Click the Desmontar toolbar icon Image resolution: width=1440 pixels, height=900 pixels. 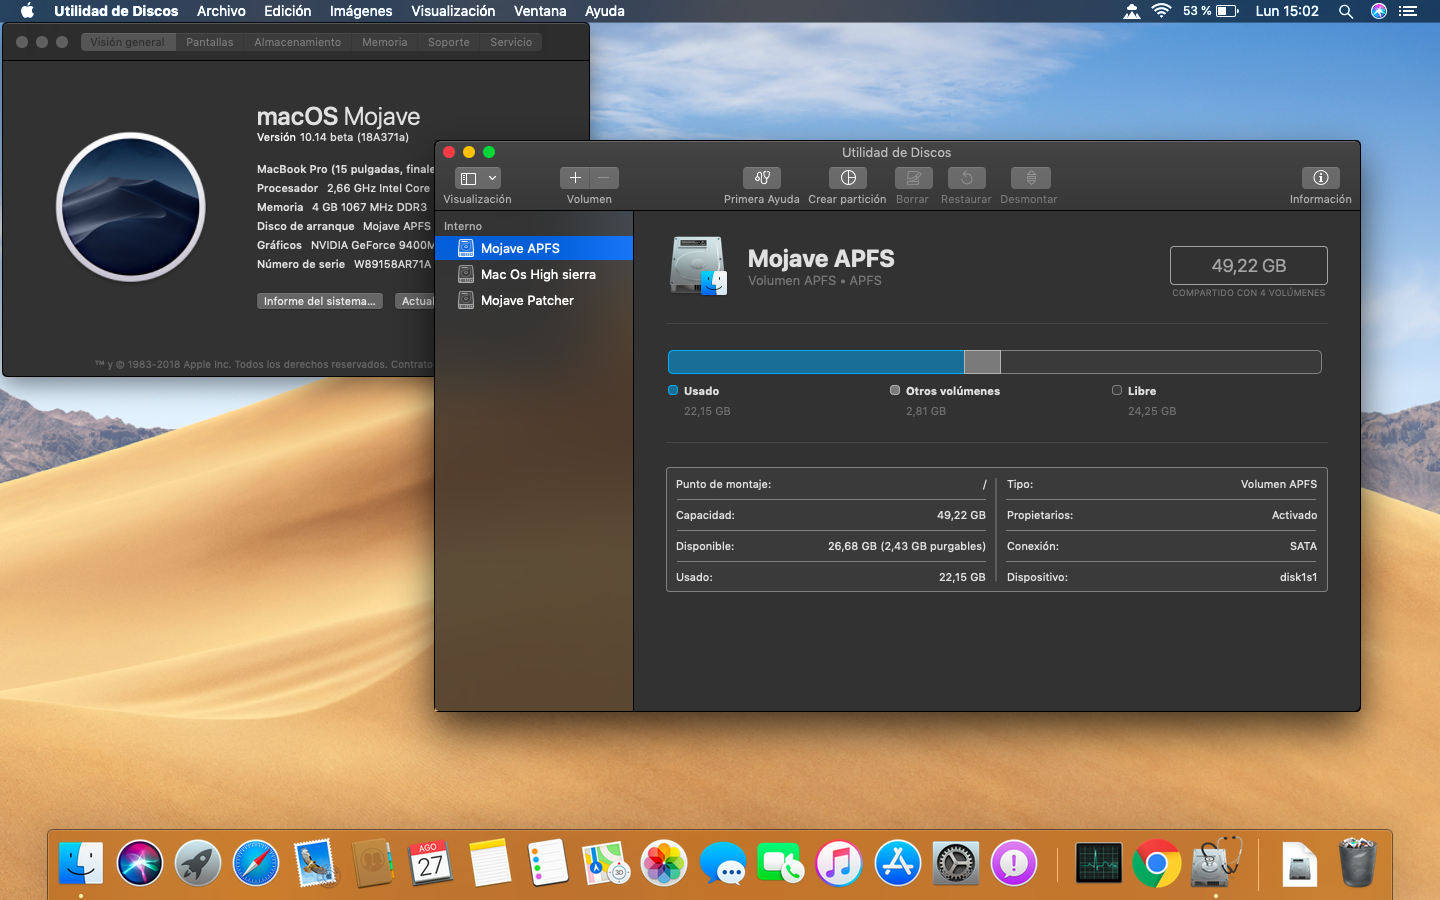(1031, 178)
